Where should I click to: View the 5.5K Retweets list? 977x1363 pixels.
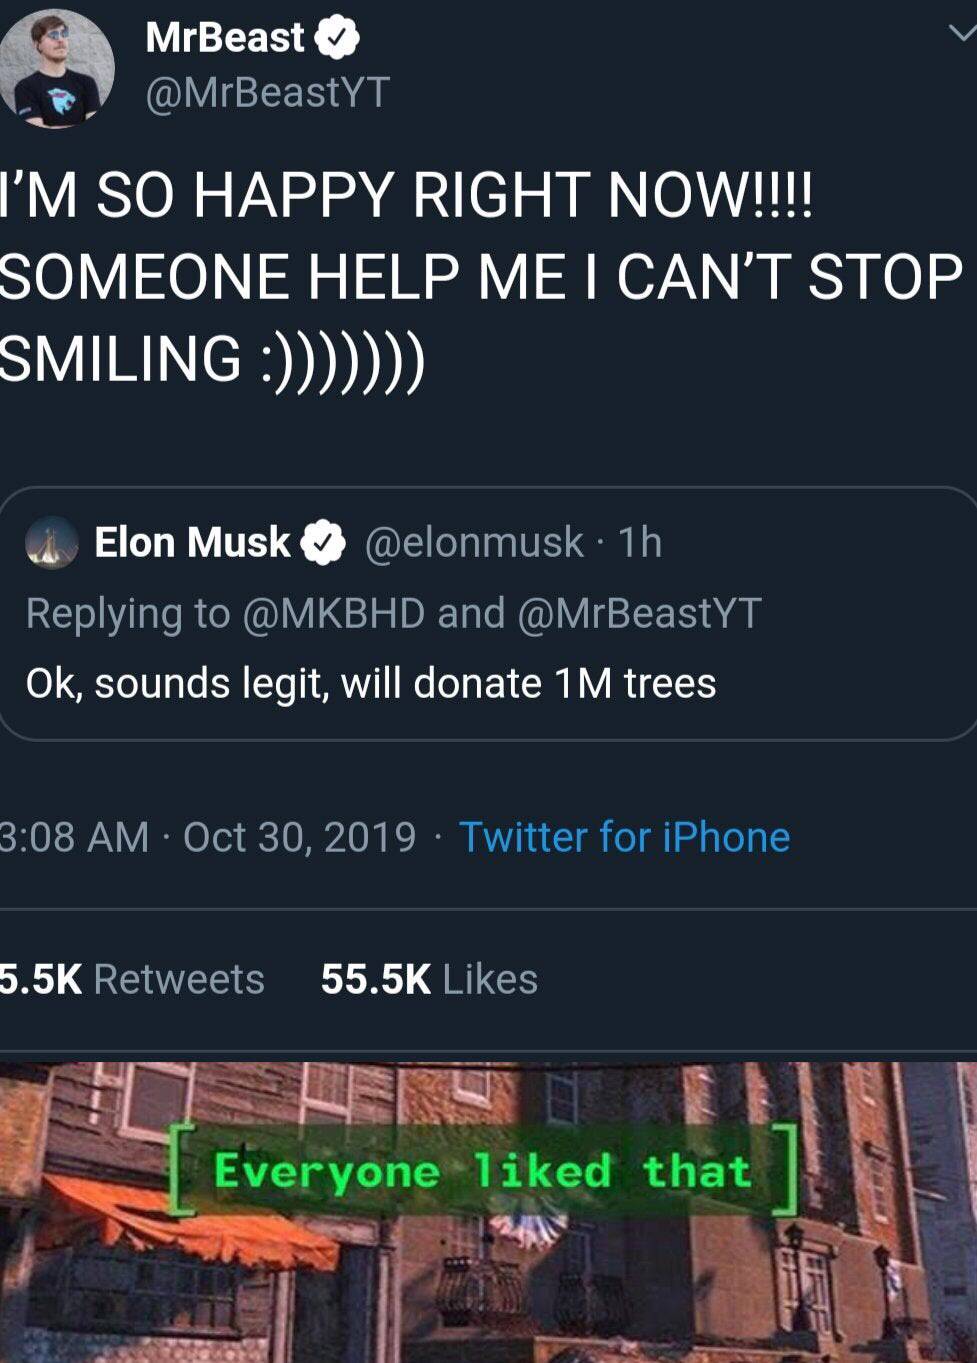coord(131,979)
